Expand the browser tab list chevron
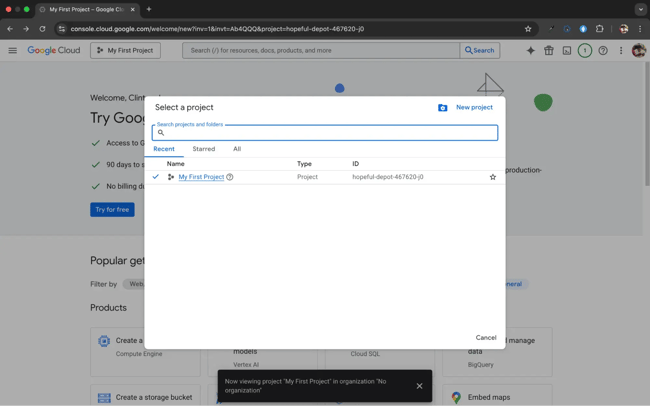This screenshot has height=406, width=650. 640,9
